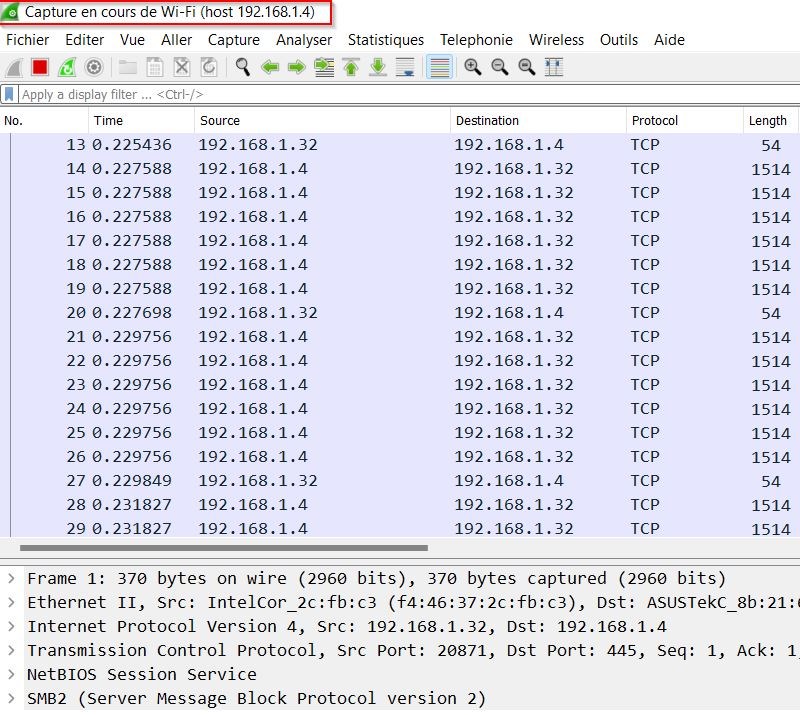The width and height of the screenshot is (800, 715).
Task: Click the horizontal scrollbar of packet list
Action: (223, 548)
